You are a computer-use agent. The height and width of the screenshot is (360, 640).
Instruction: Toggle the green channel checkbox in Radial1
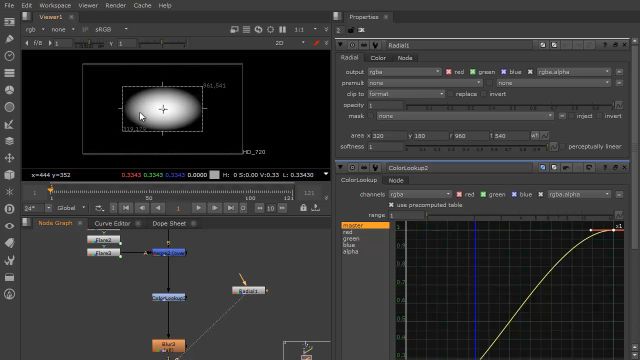tap(473, 72)
